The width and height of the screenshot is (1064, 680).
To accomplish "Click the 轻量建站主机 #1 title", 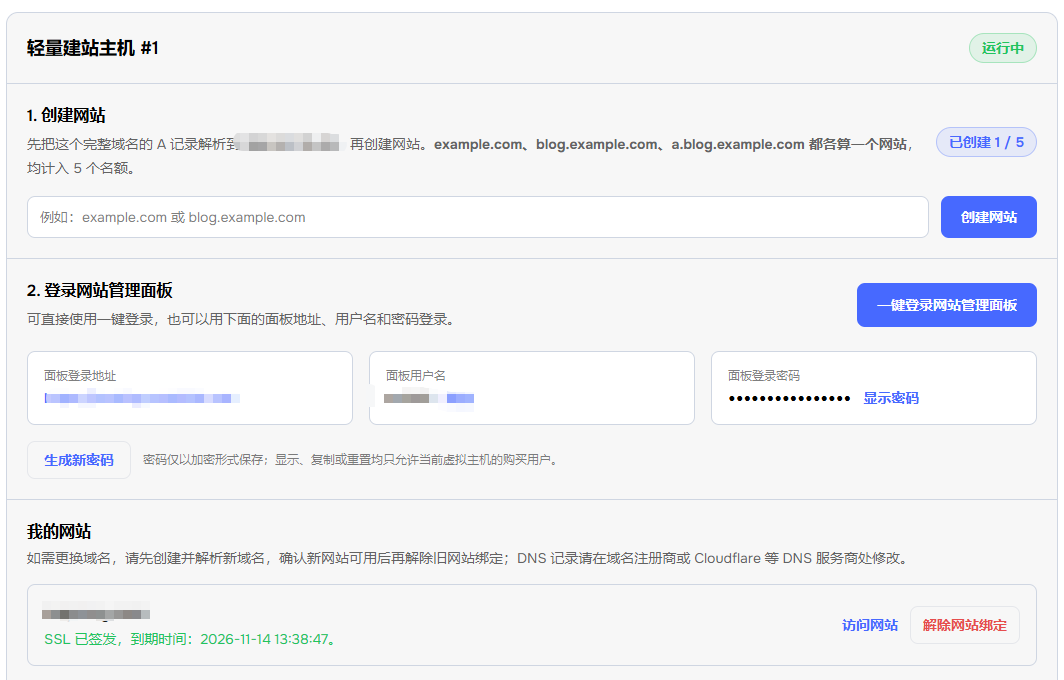I will click(x=92, y=48).
